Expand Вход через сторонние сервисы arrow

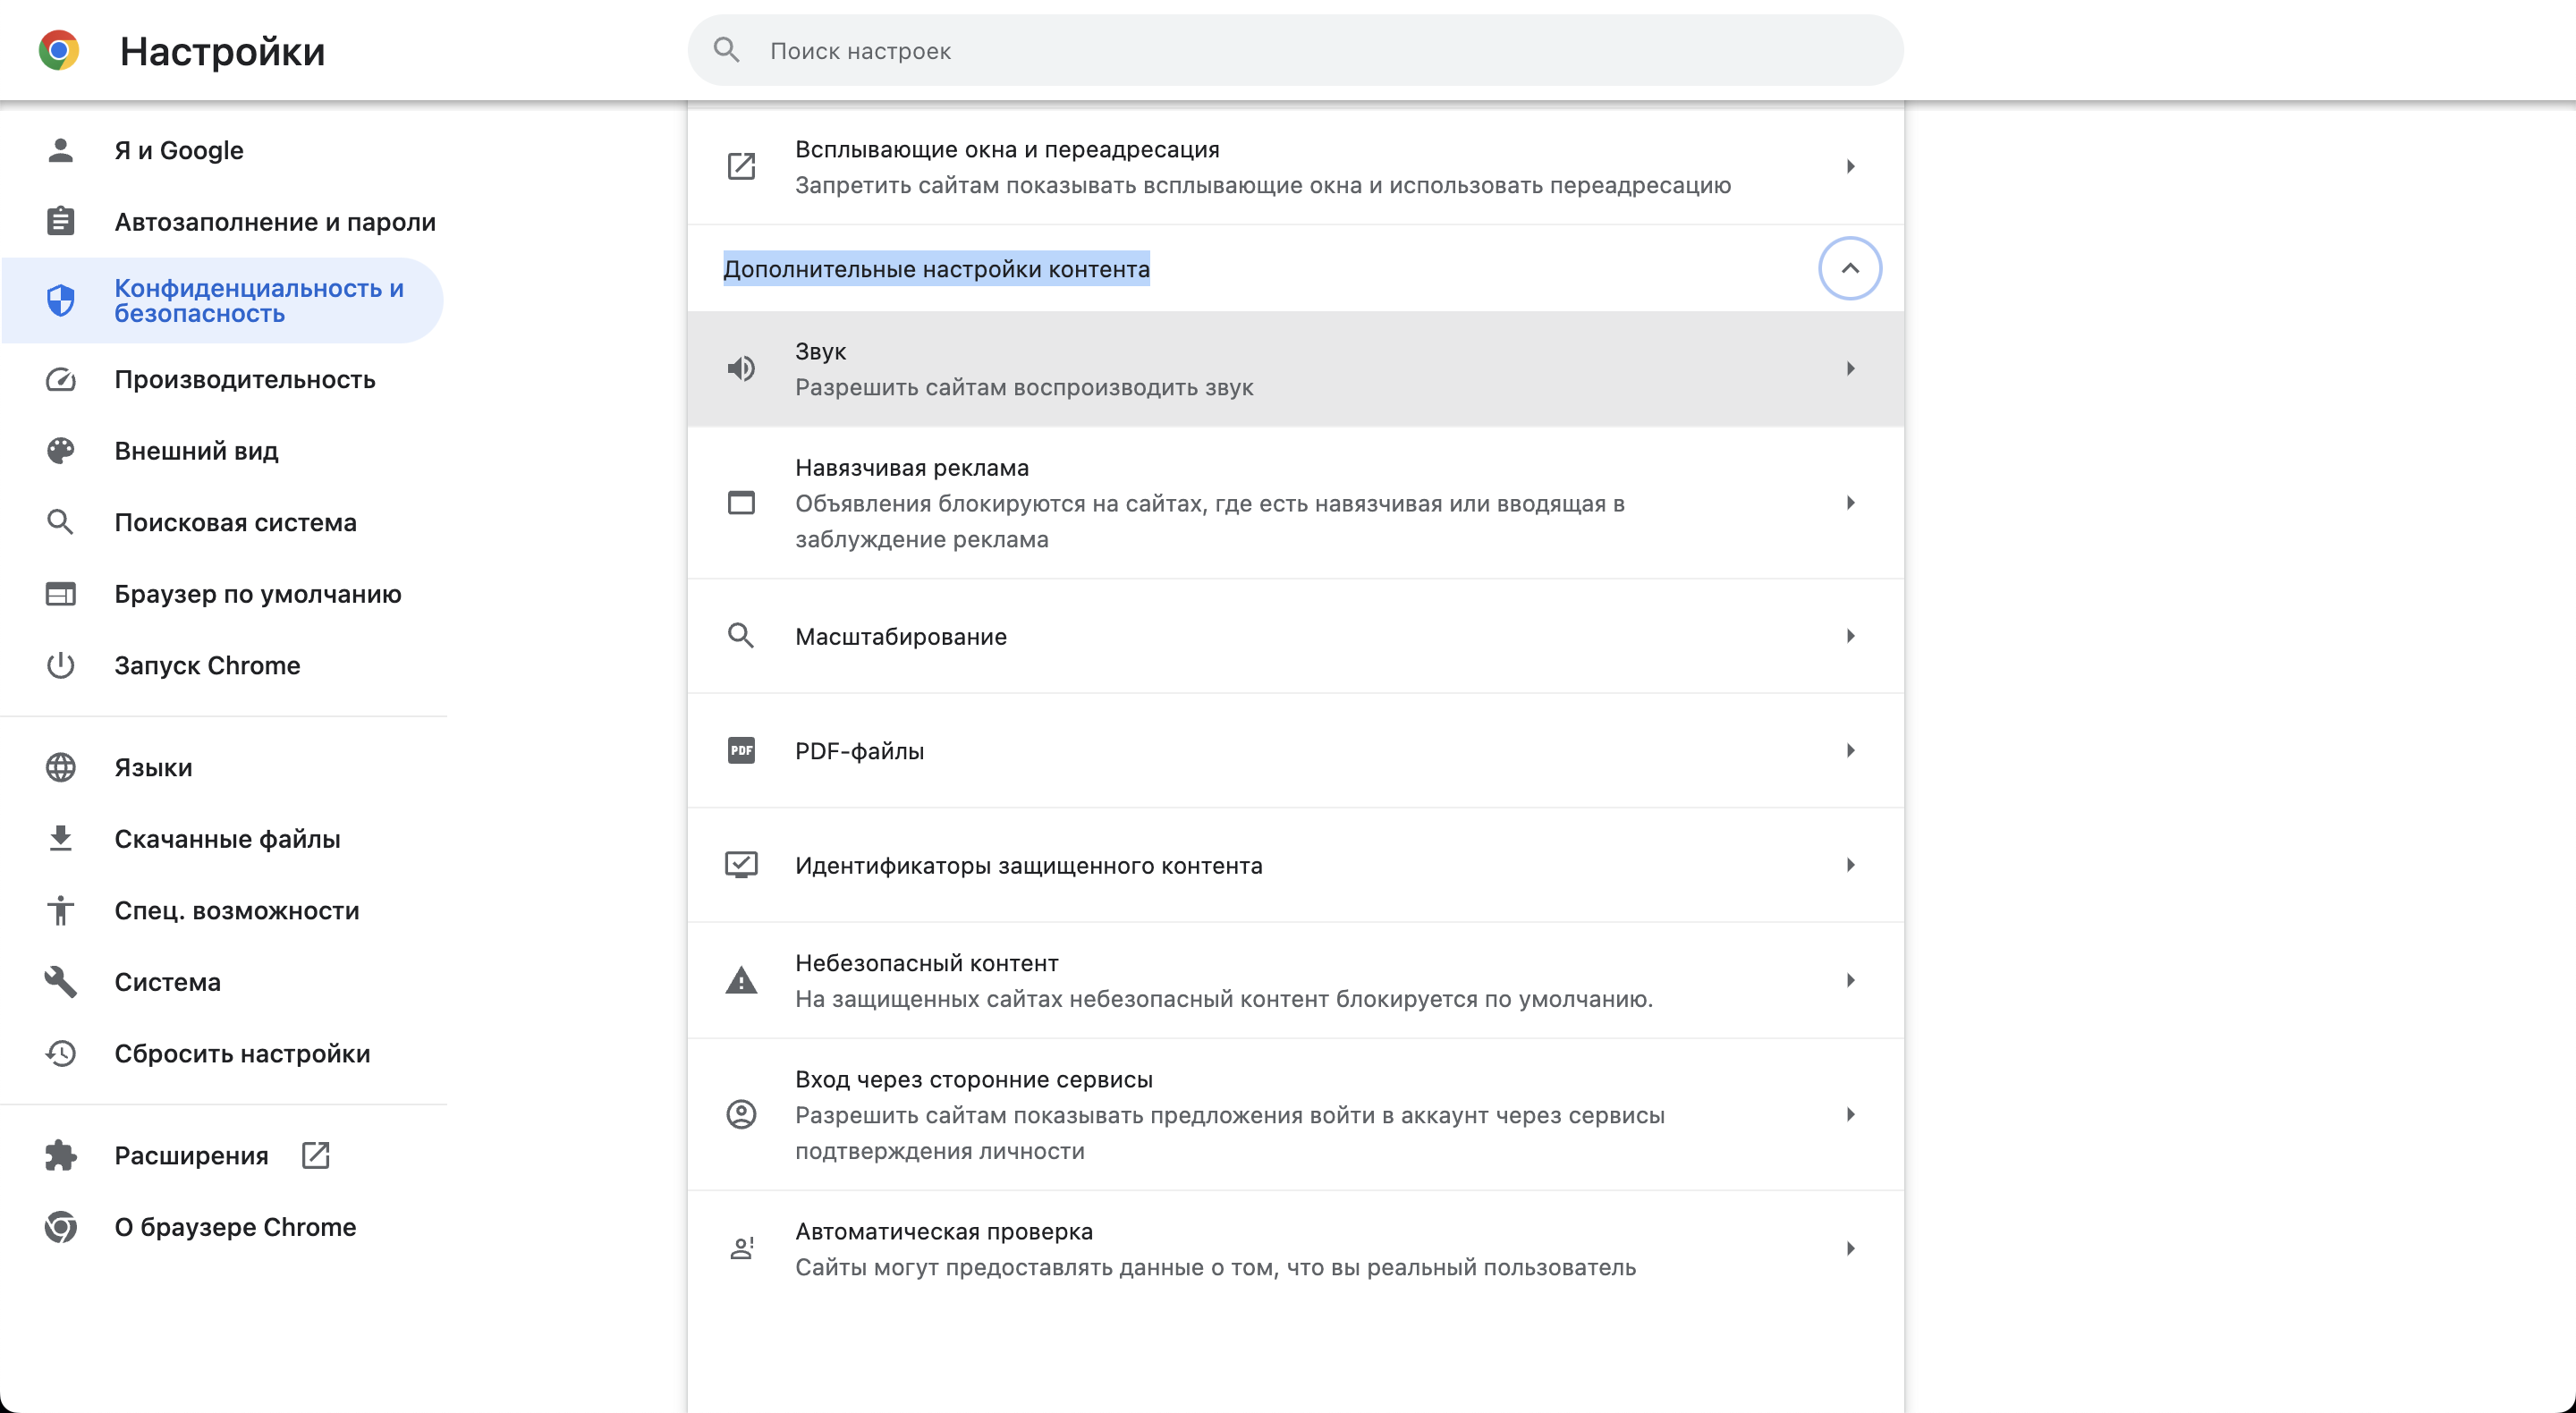[1850, 1114]
